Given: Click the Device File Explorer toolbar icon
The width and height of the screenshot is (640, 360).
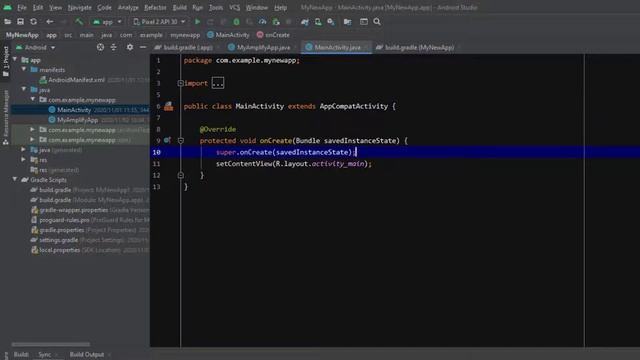Looking at the screenshot, I should [347, 22].
